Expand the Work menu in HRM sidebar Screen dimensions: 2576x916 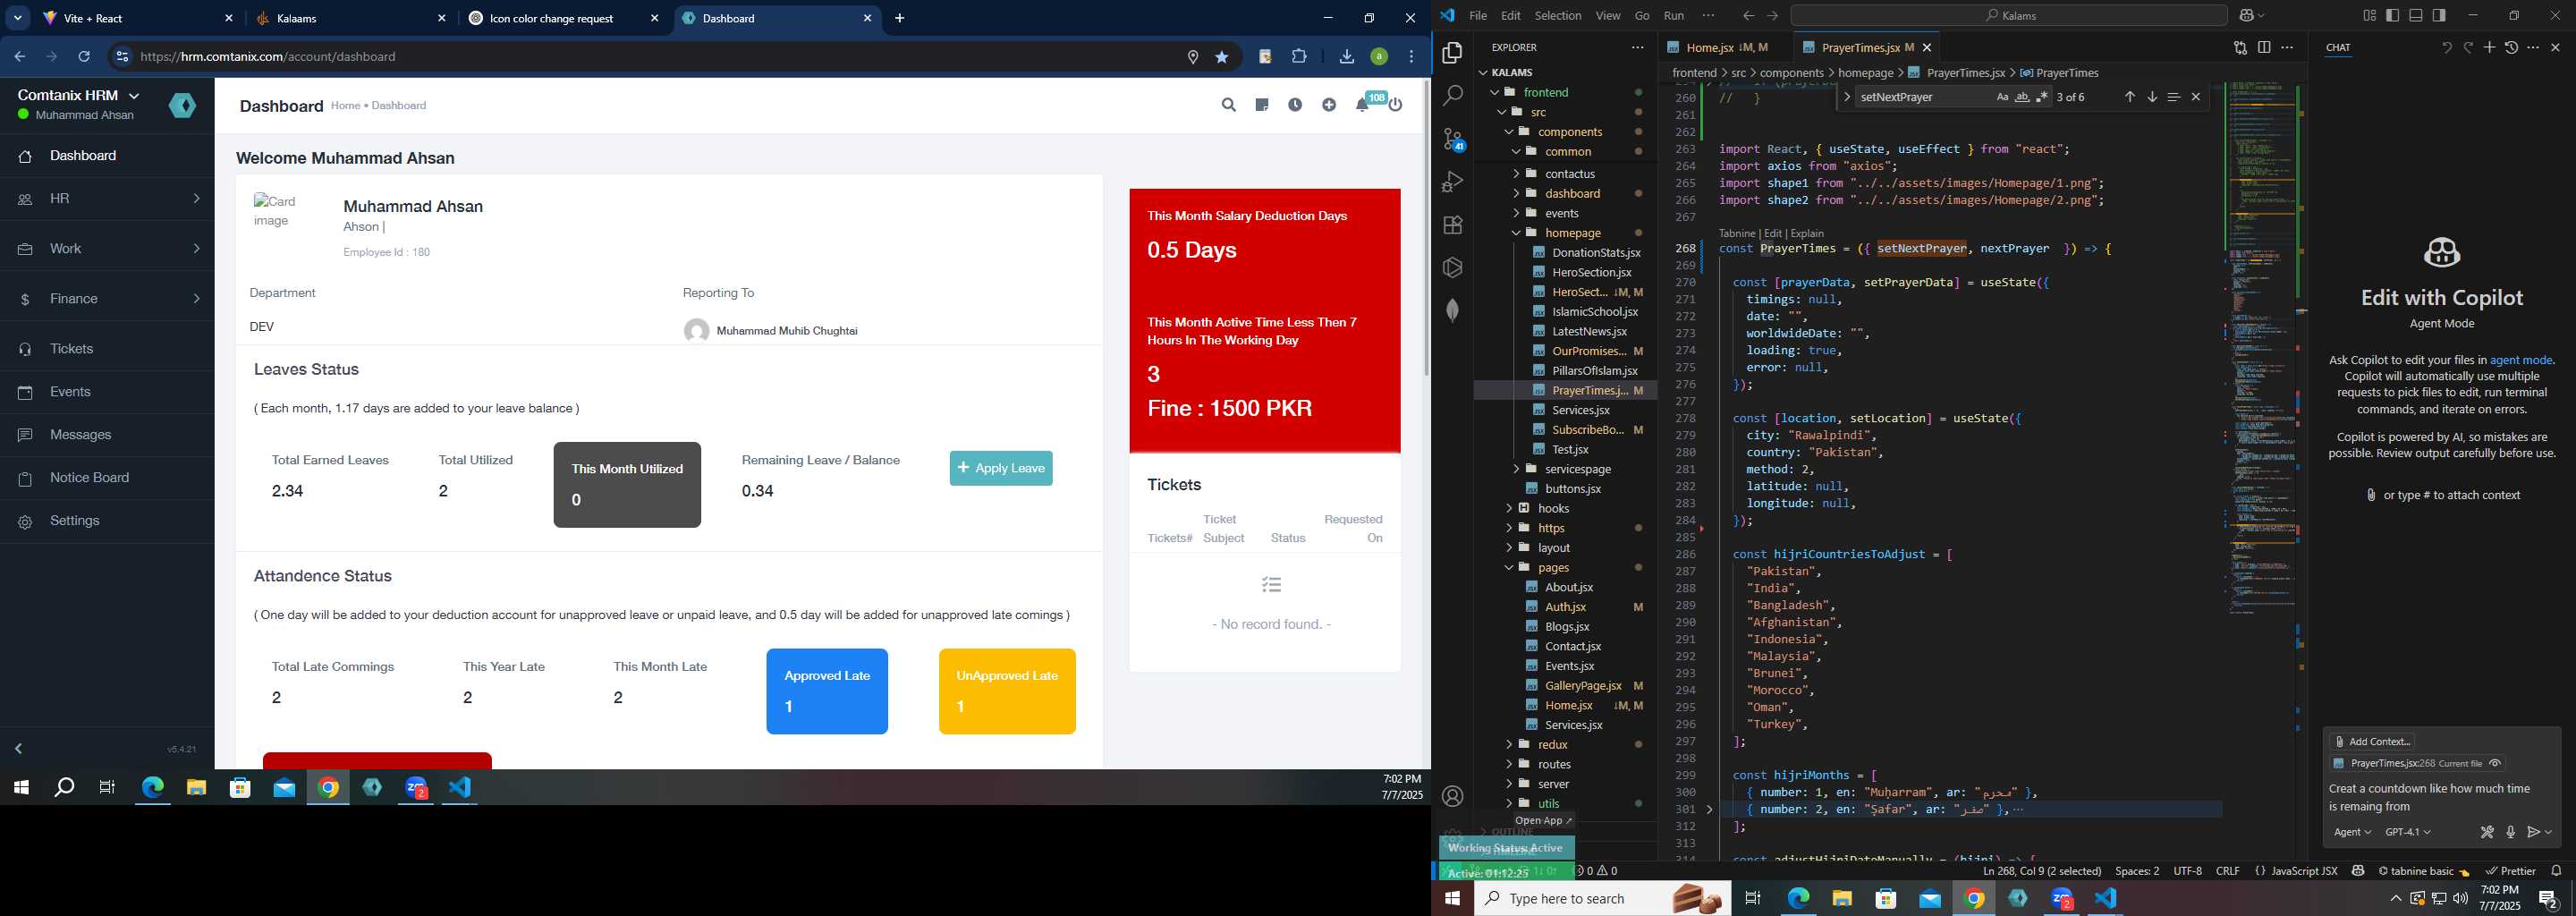(x=107, y=249)
